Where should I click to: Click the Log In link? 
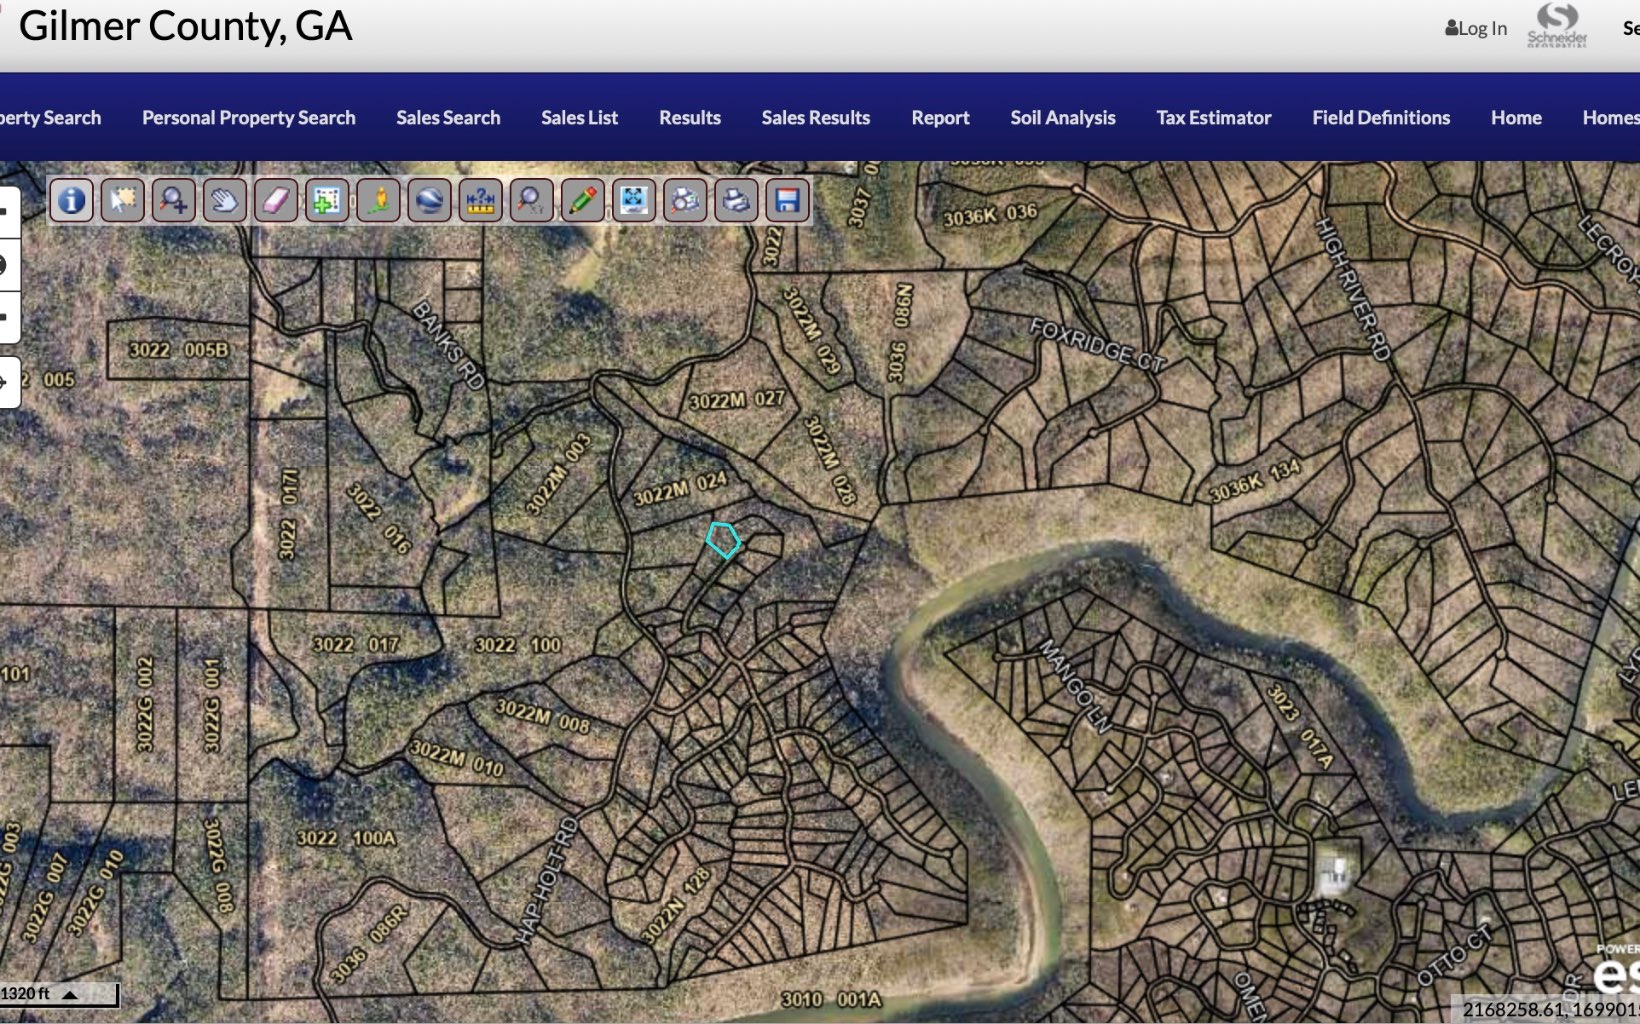[x=1476, y=28]
